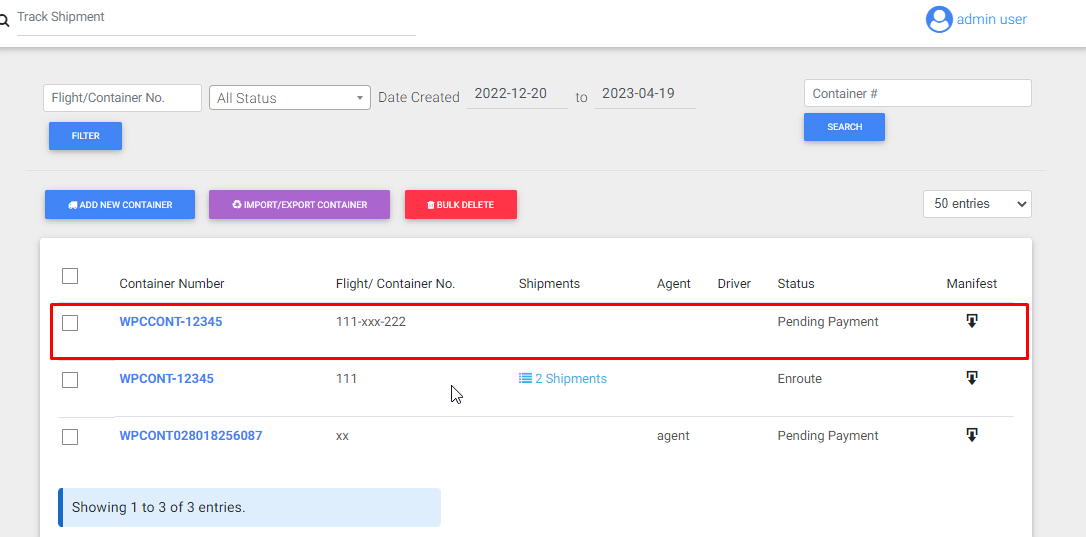The image size is (1086, 537).
Task: Click the Showing 1 to 3 entries notice
Action: [249, 507]
